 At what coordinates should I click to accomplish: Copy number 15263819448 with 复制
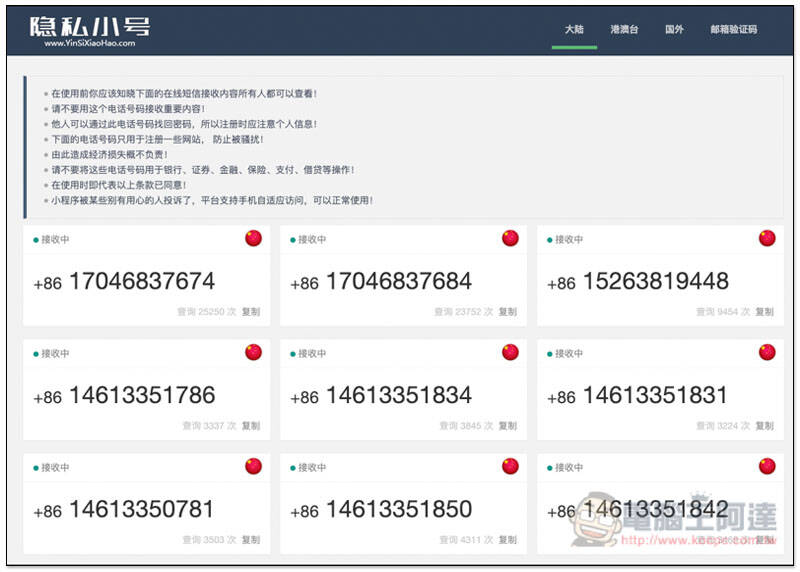click(764, 312)
